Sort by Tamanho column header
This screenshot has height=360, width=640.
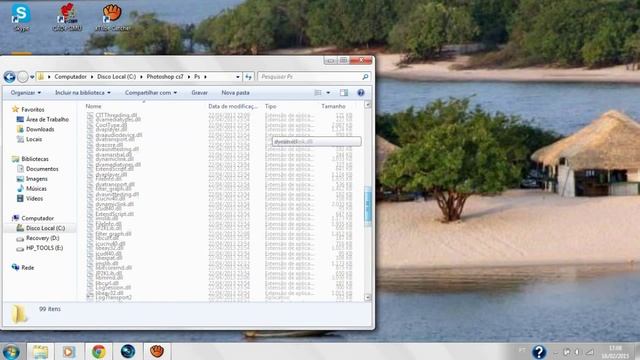pyautogui.click(x=333, y=106)
